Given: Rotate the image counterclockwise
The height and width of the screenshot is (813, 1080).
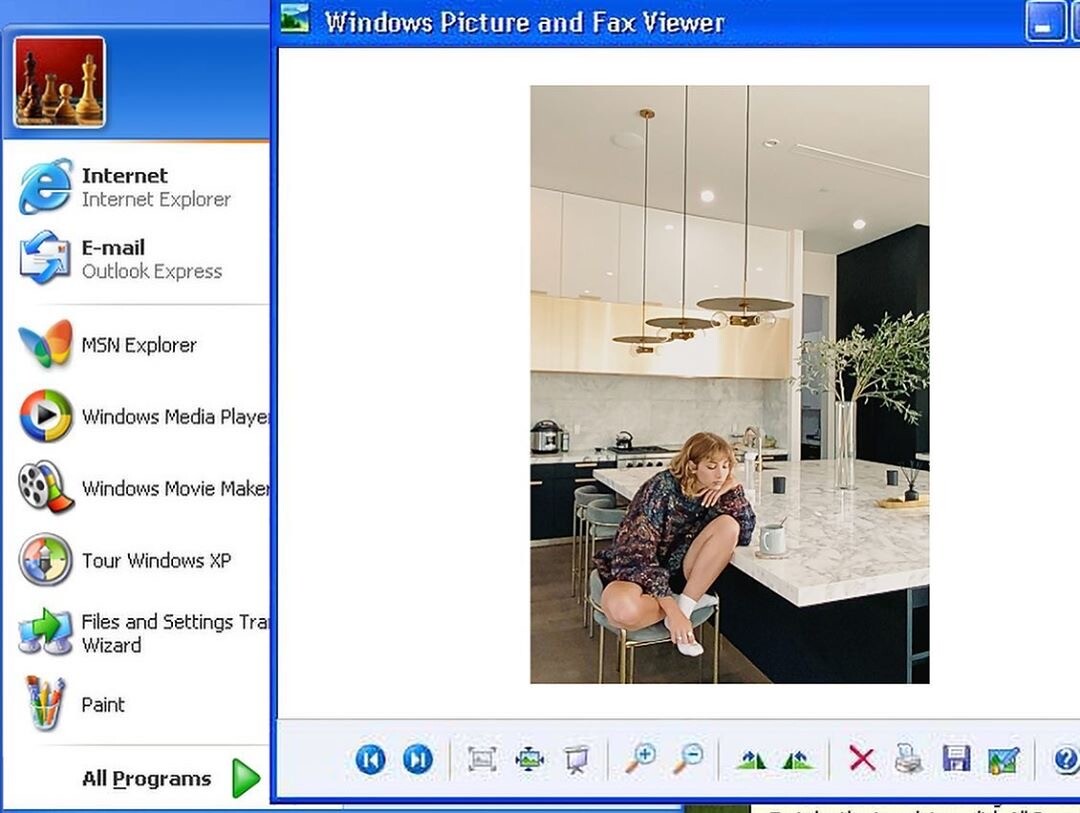Looking at the screenshot, I should 797,760.
